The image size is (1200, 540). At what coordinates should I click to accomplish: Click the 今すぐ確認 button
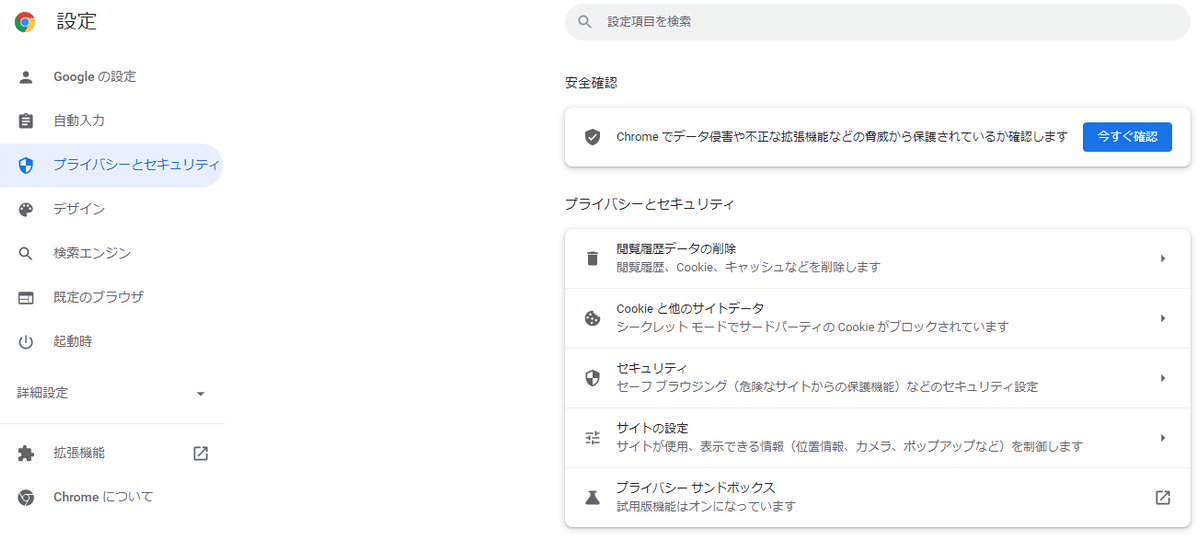coord(1127,137)
